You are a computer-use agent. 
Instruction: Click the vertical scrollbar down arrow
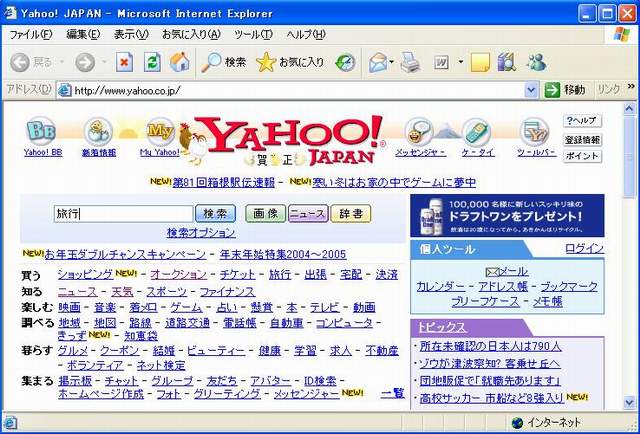629,402
